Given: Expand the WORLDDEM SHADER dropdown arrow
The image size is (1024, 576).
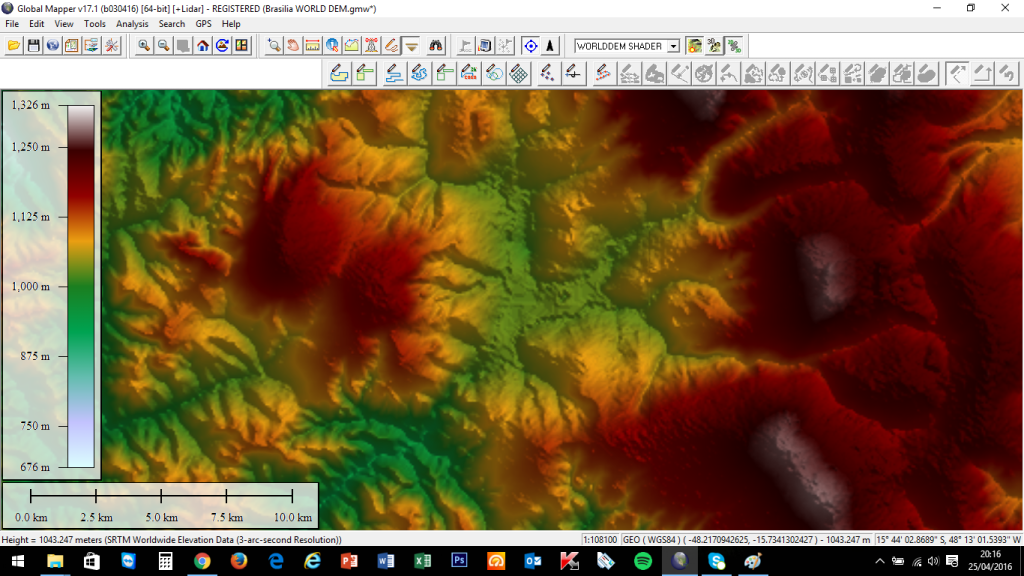Looking at the screenshot, I should point(673,46).
